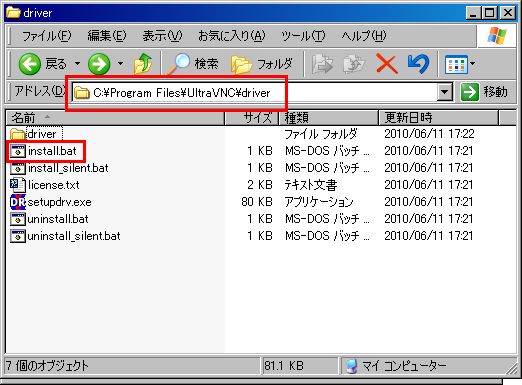Select the install.bat file icon

pos(18,151)
